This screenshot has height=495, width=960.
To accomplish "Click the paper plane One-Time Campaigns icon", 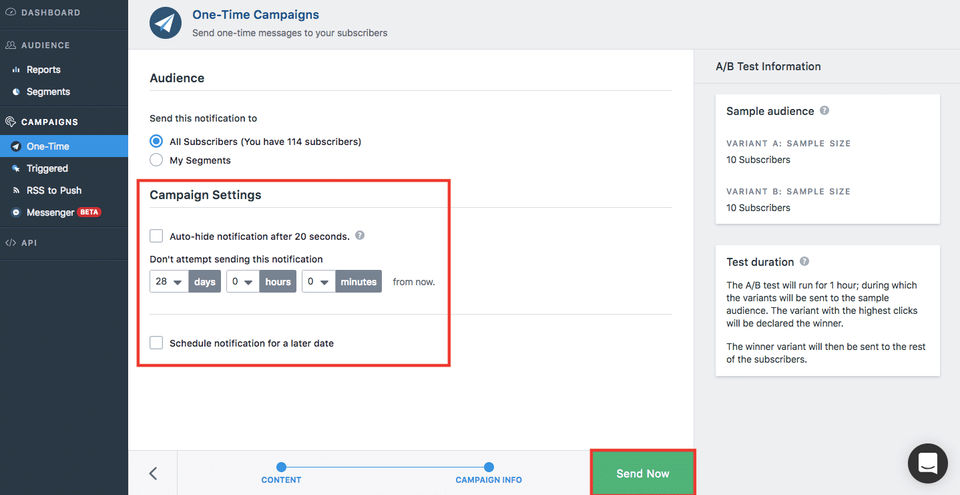I will (x=165, y=23).
